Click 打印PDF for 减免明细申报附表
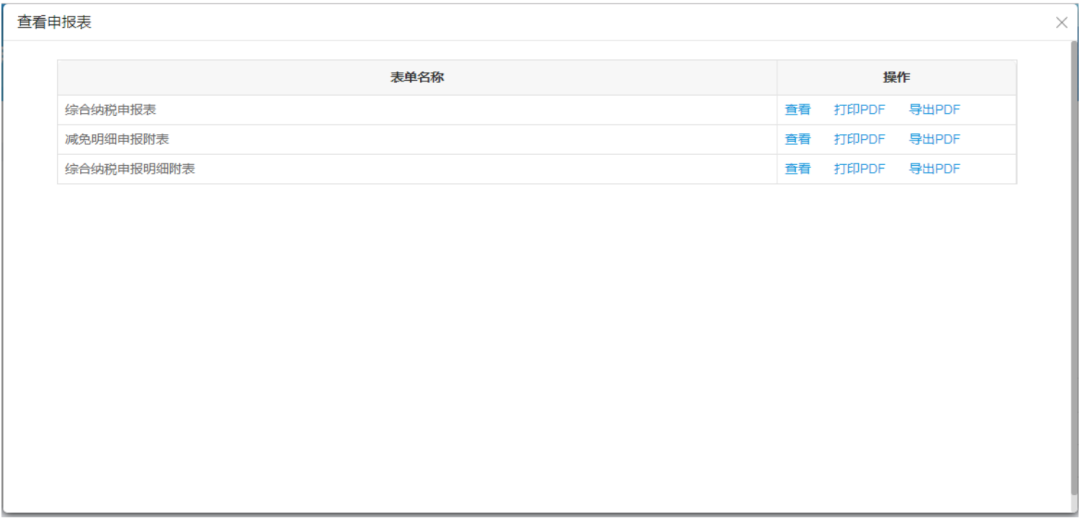 coord(859,139)
